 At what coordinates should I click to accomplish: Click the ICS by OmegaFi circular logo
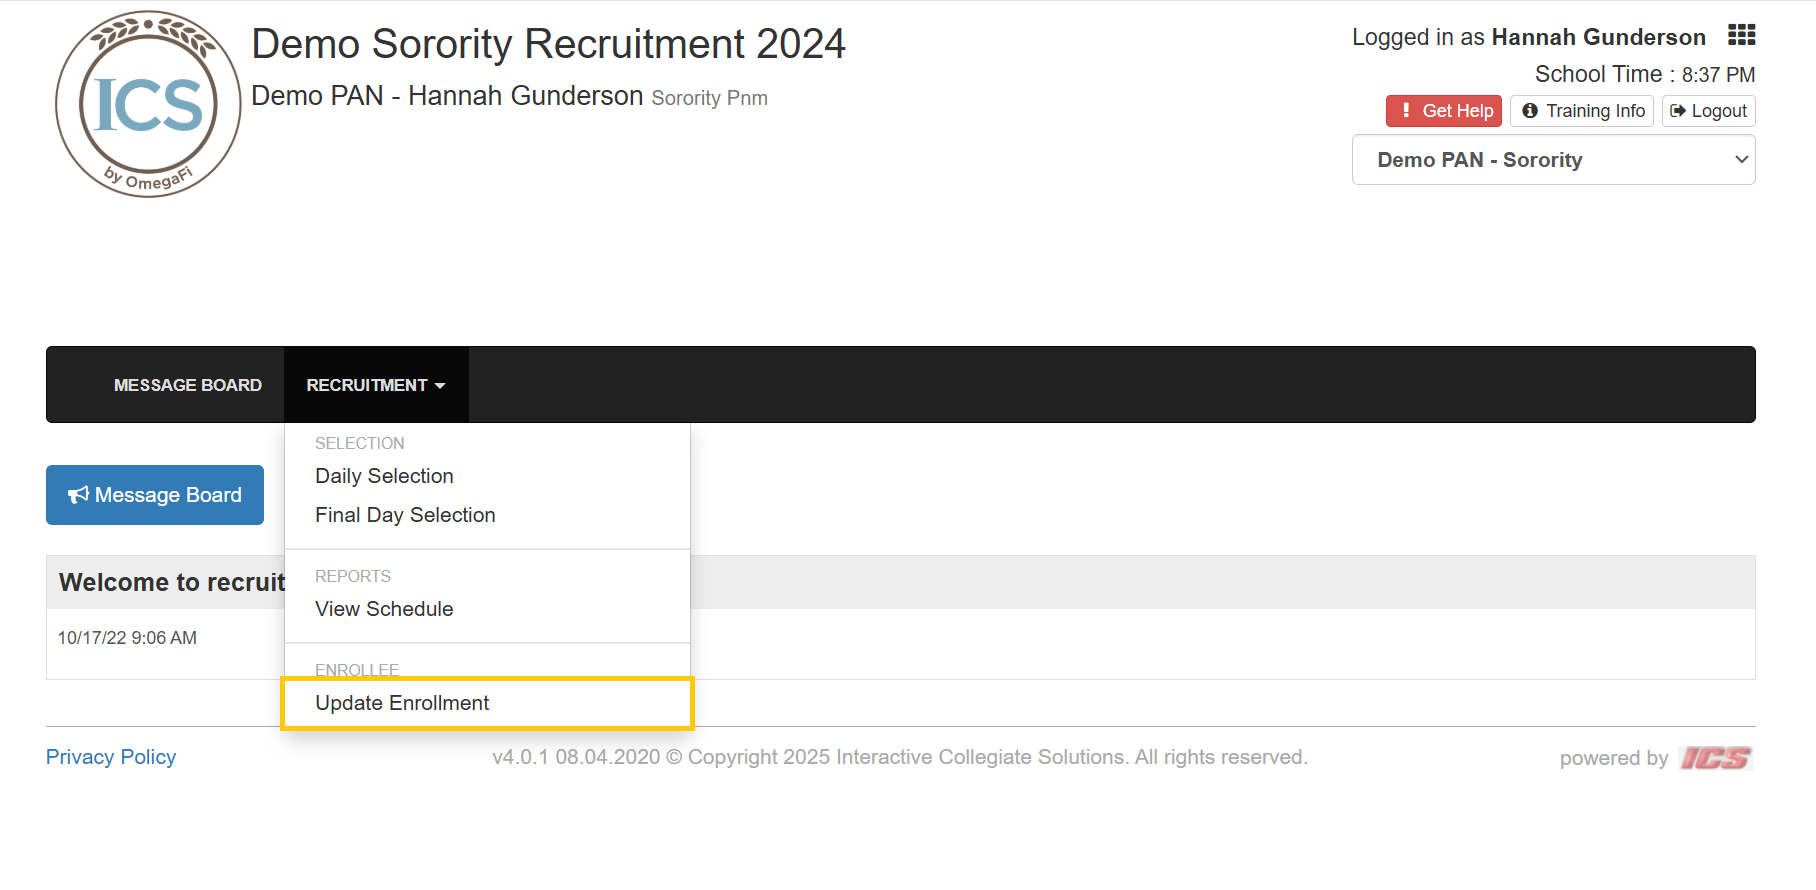click(148, 104)
